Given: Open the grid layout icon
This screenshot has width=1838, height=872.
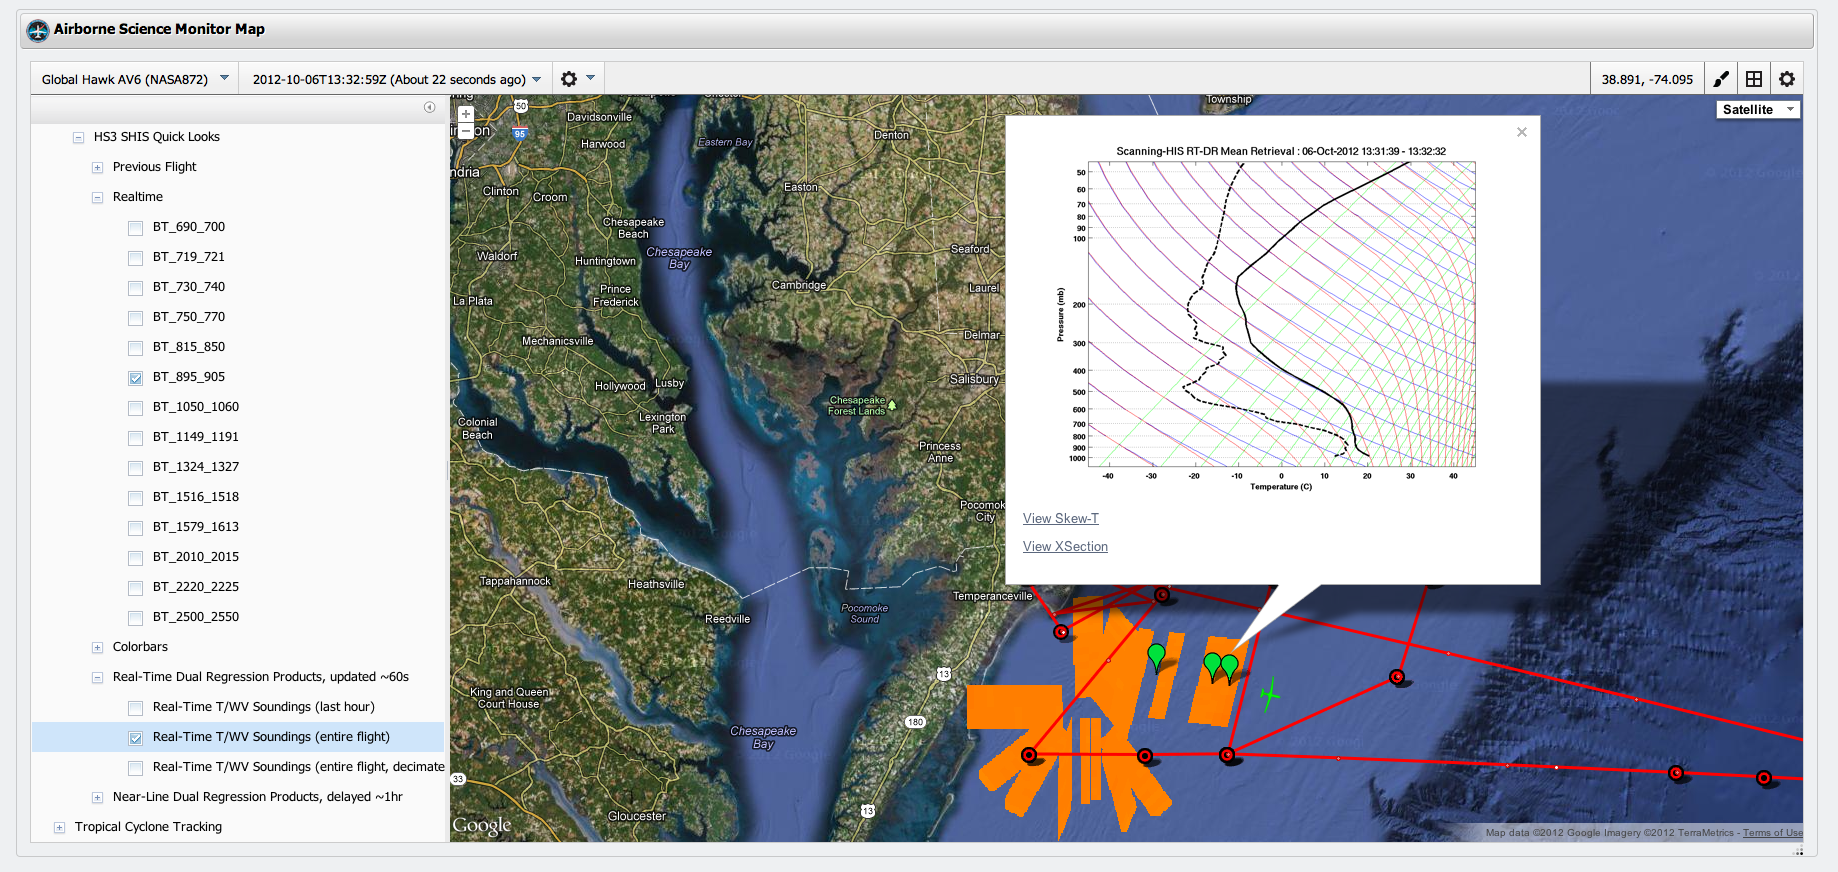Looking at the screenshot, I should pos(1754,79).
